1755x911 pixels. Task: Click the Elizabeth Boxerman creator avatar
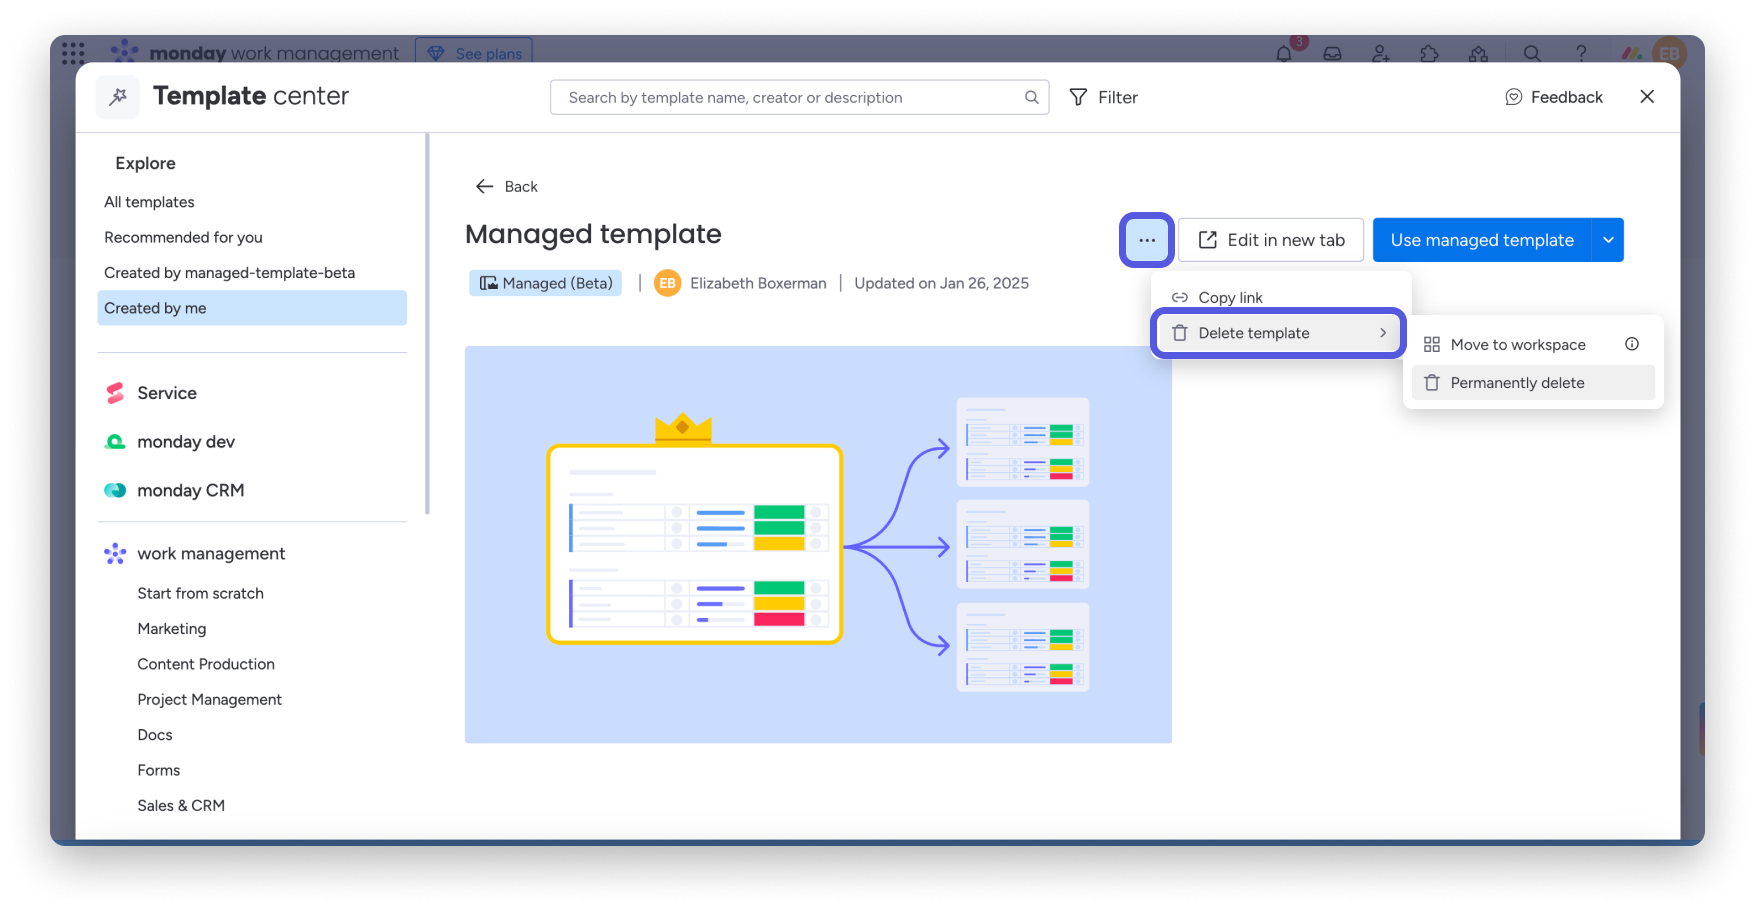coord(667,283)
